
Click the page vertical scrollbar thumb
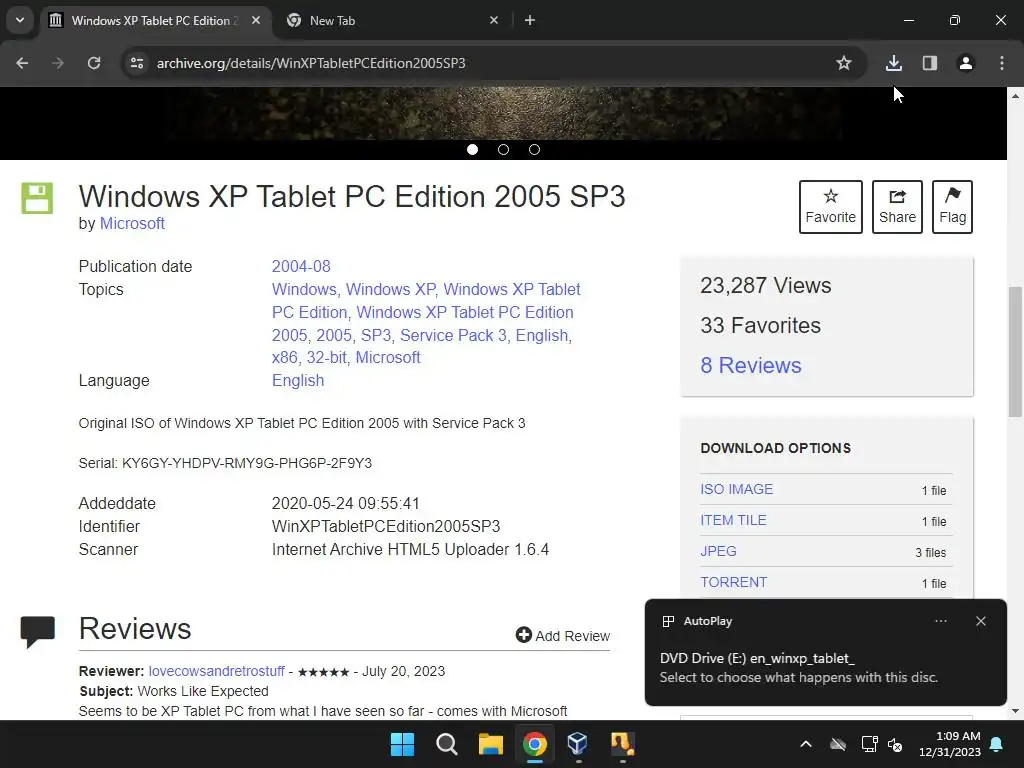pos(1015,351)
